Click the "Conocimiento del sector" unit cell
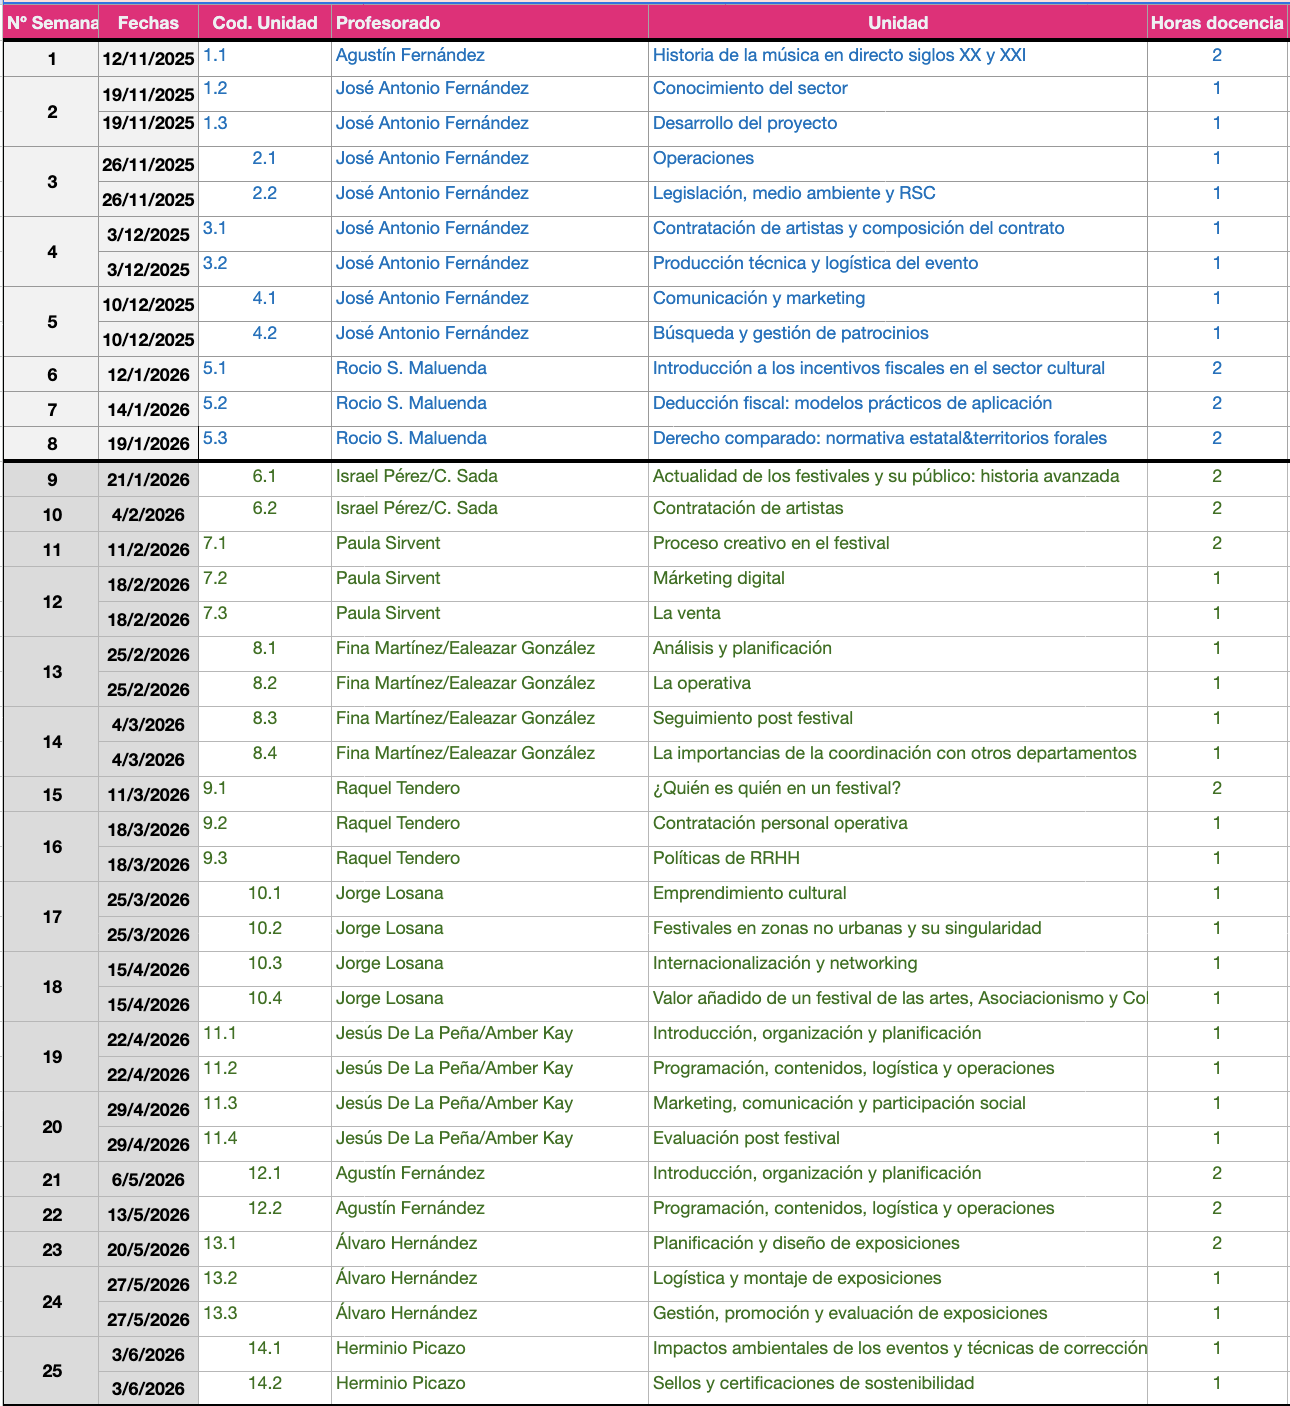This screenshot has width=1290, height=1406. [x=750, y=89]
